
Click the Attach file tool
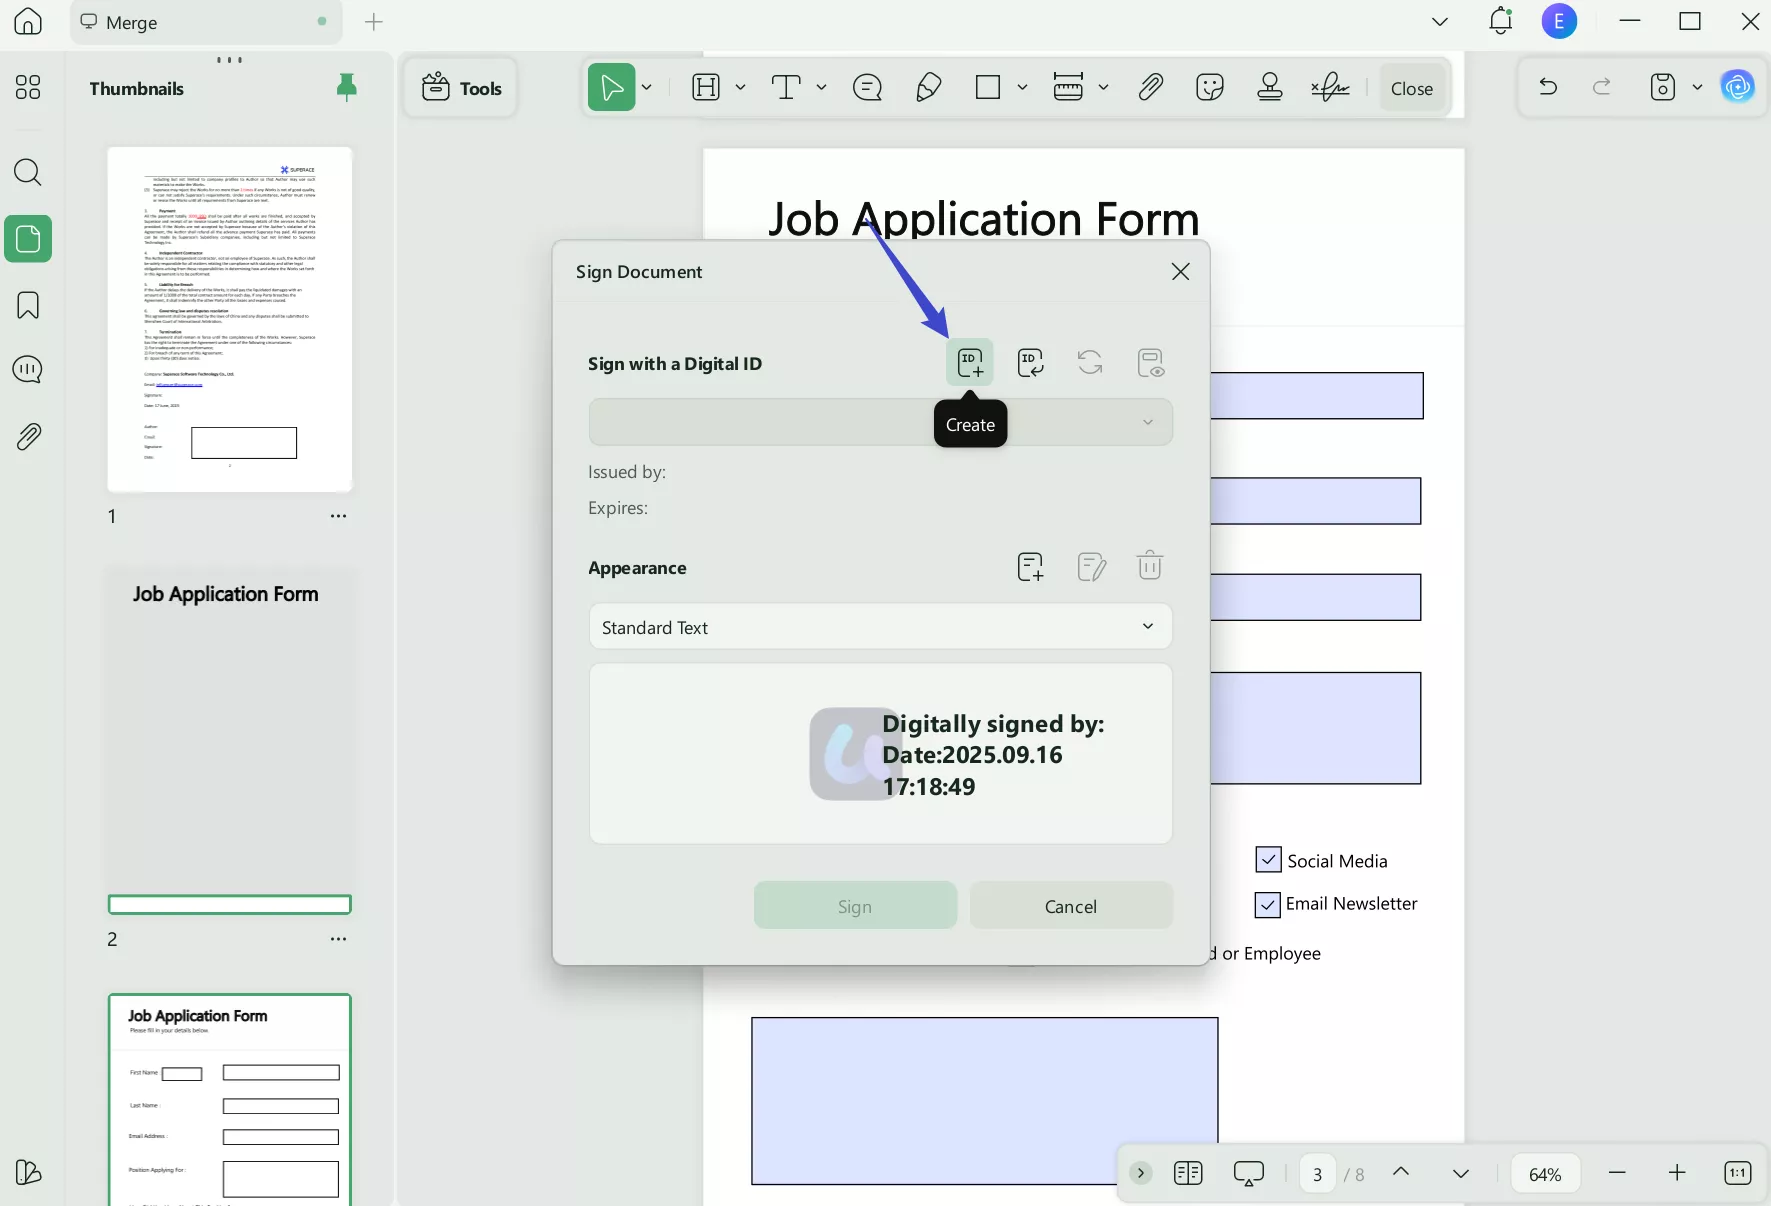1151,88
